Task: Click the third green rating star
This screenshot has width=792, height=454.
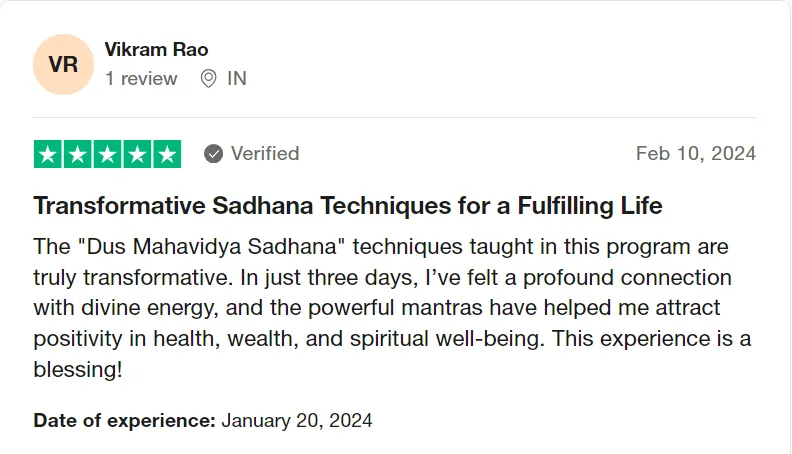Action: 107,154
